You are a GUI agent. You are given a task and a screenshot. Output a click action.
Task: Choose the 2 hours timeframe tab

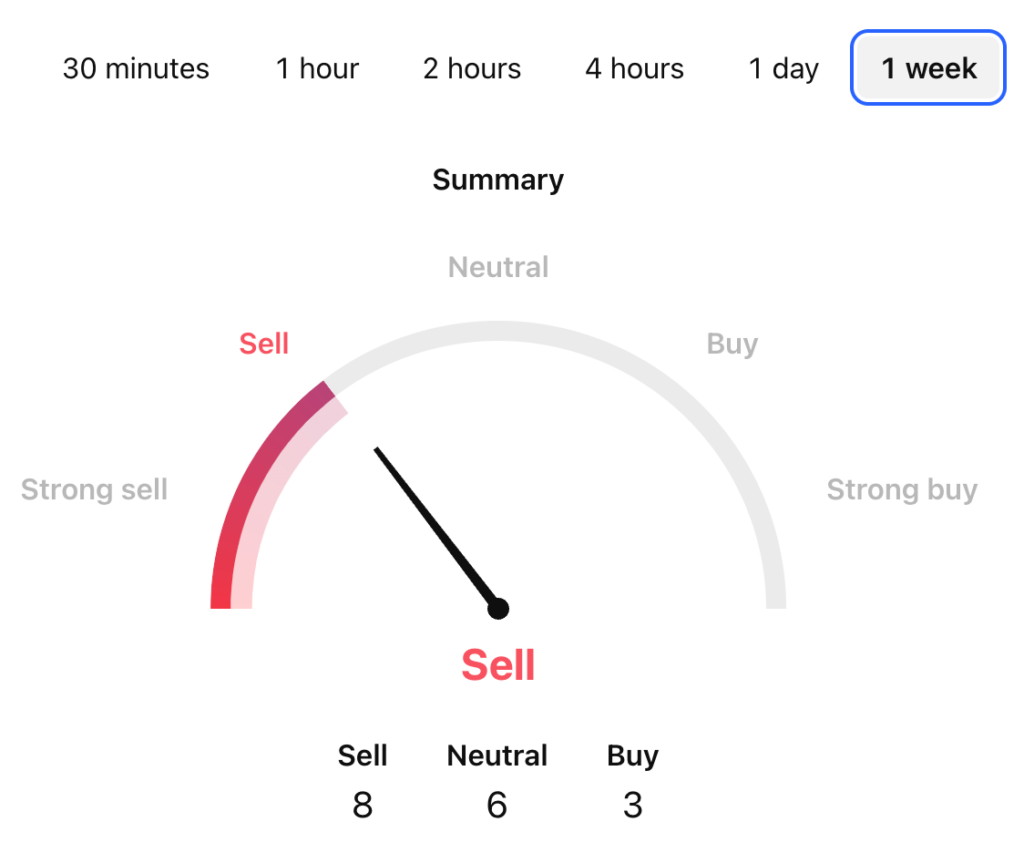[x=472, y=69]
